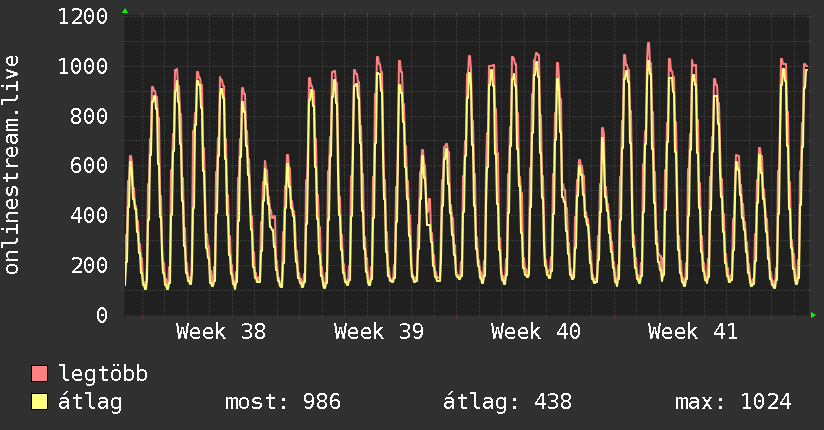Image resolution: width=824 pixels, height=430 pixels.
Task: Click the max: 1024 statistic
Action: 733,402
